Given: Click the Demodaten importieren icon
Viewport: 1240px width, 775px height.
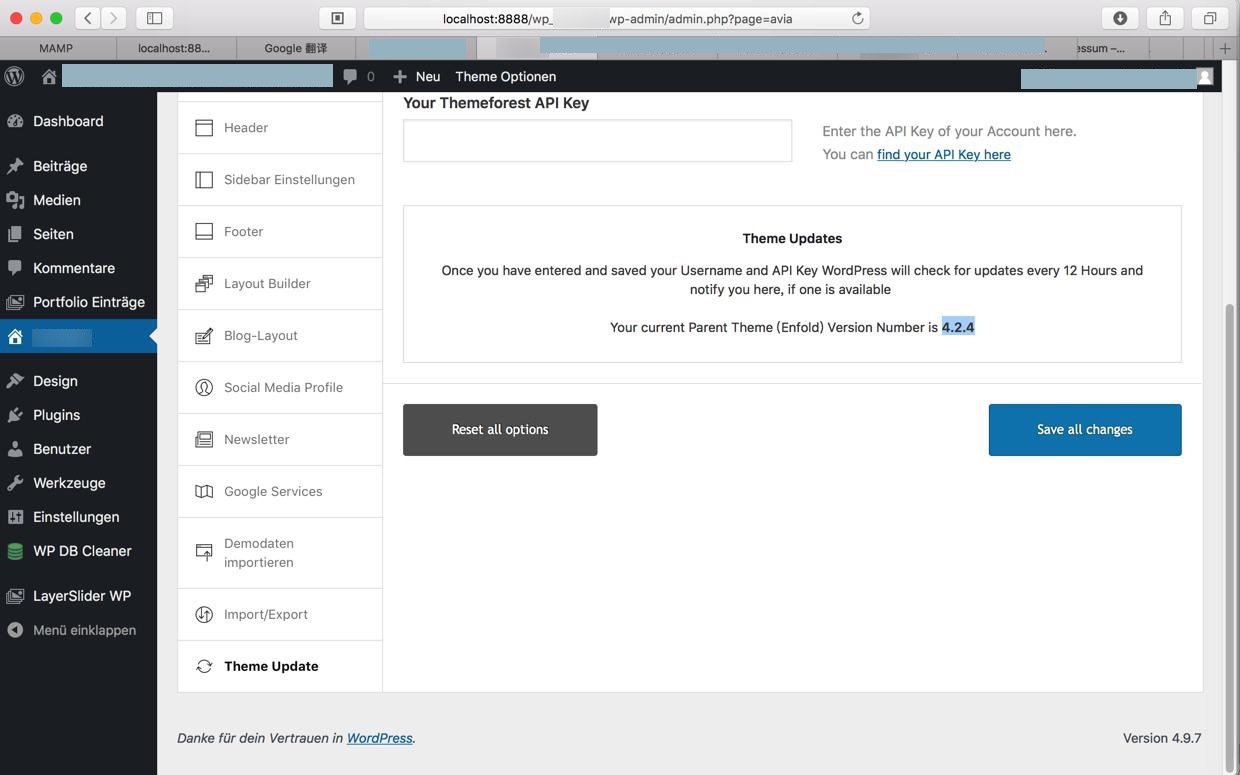Looking at the screenshot, I should click(x=204, y=552).
